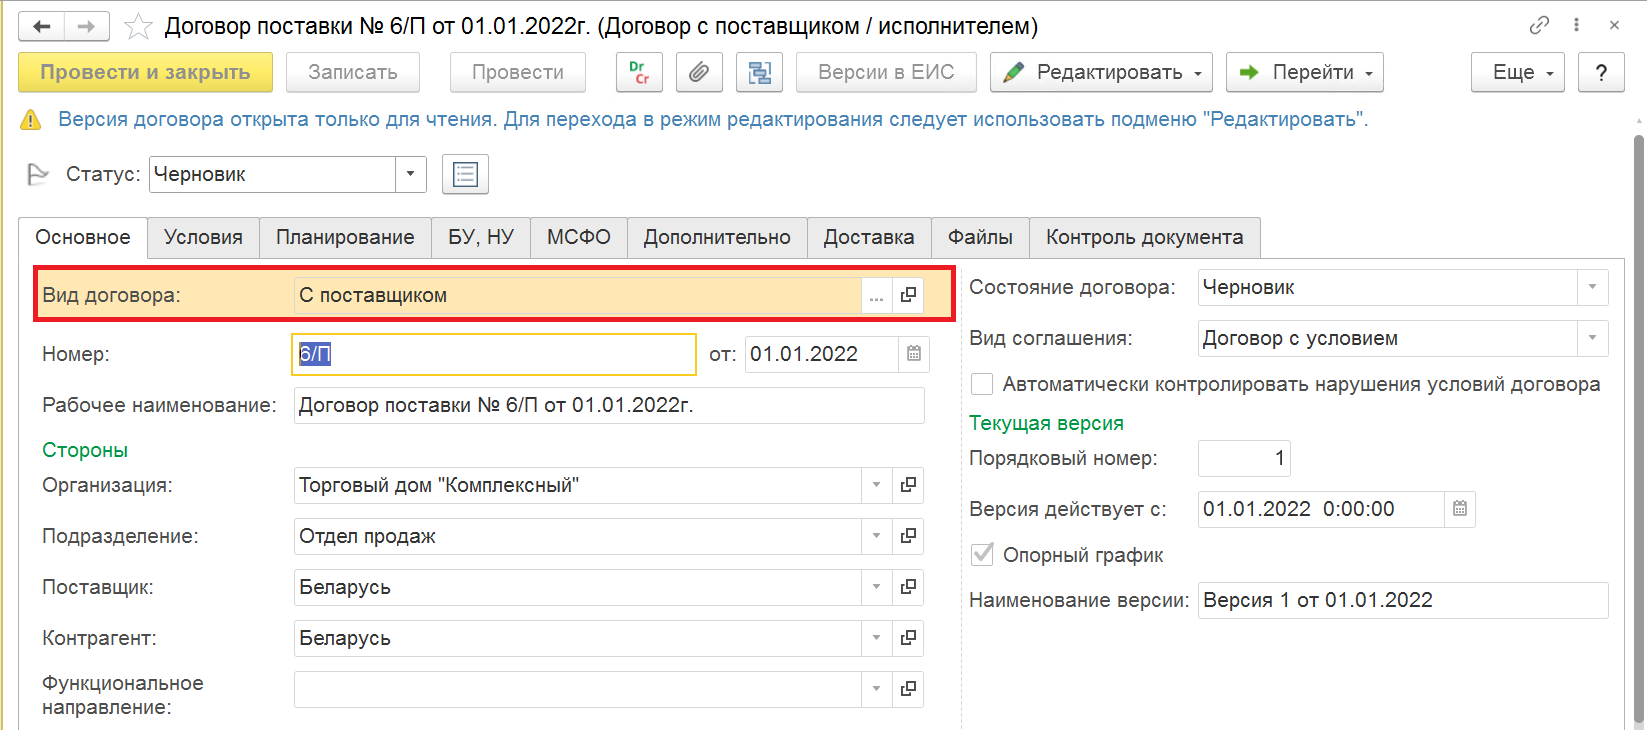Screen dimensions: 1647x730
Task: Open Контрагент item form icon
Action: coord(908,638)
